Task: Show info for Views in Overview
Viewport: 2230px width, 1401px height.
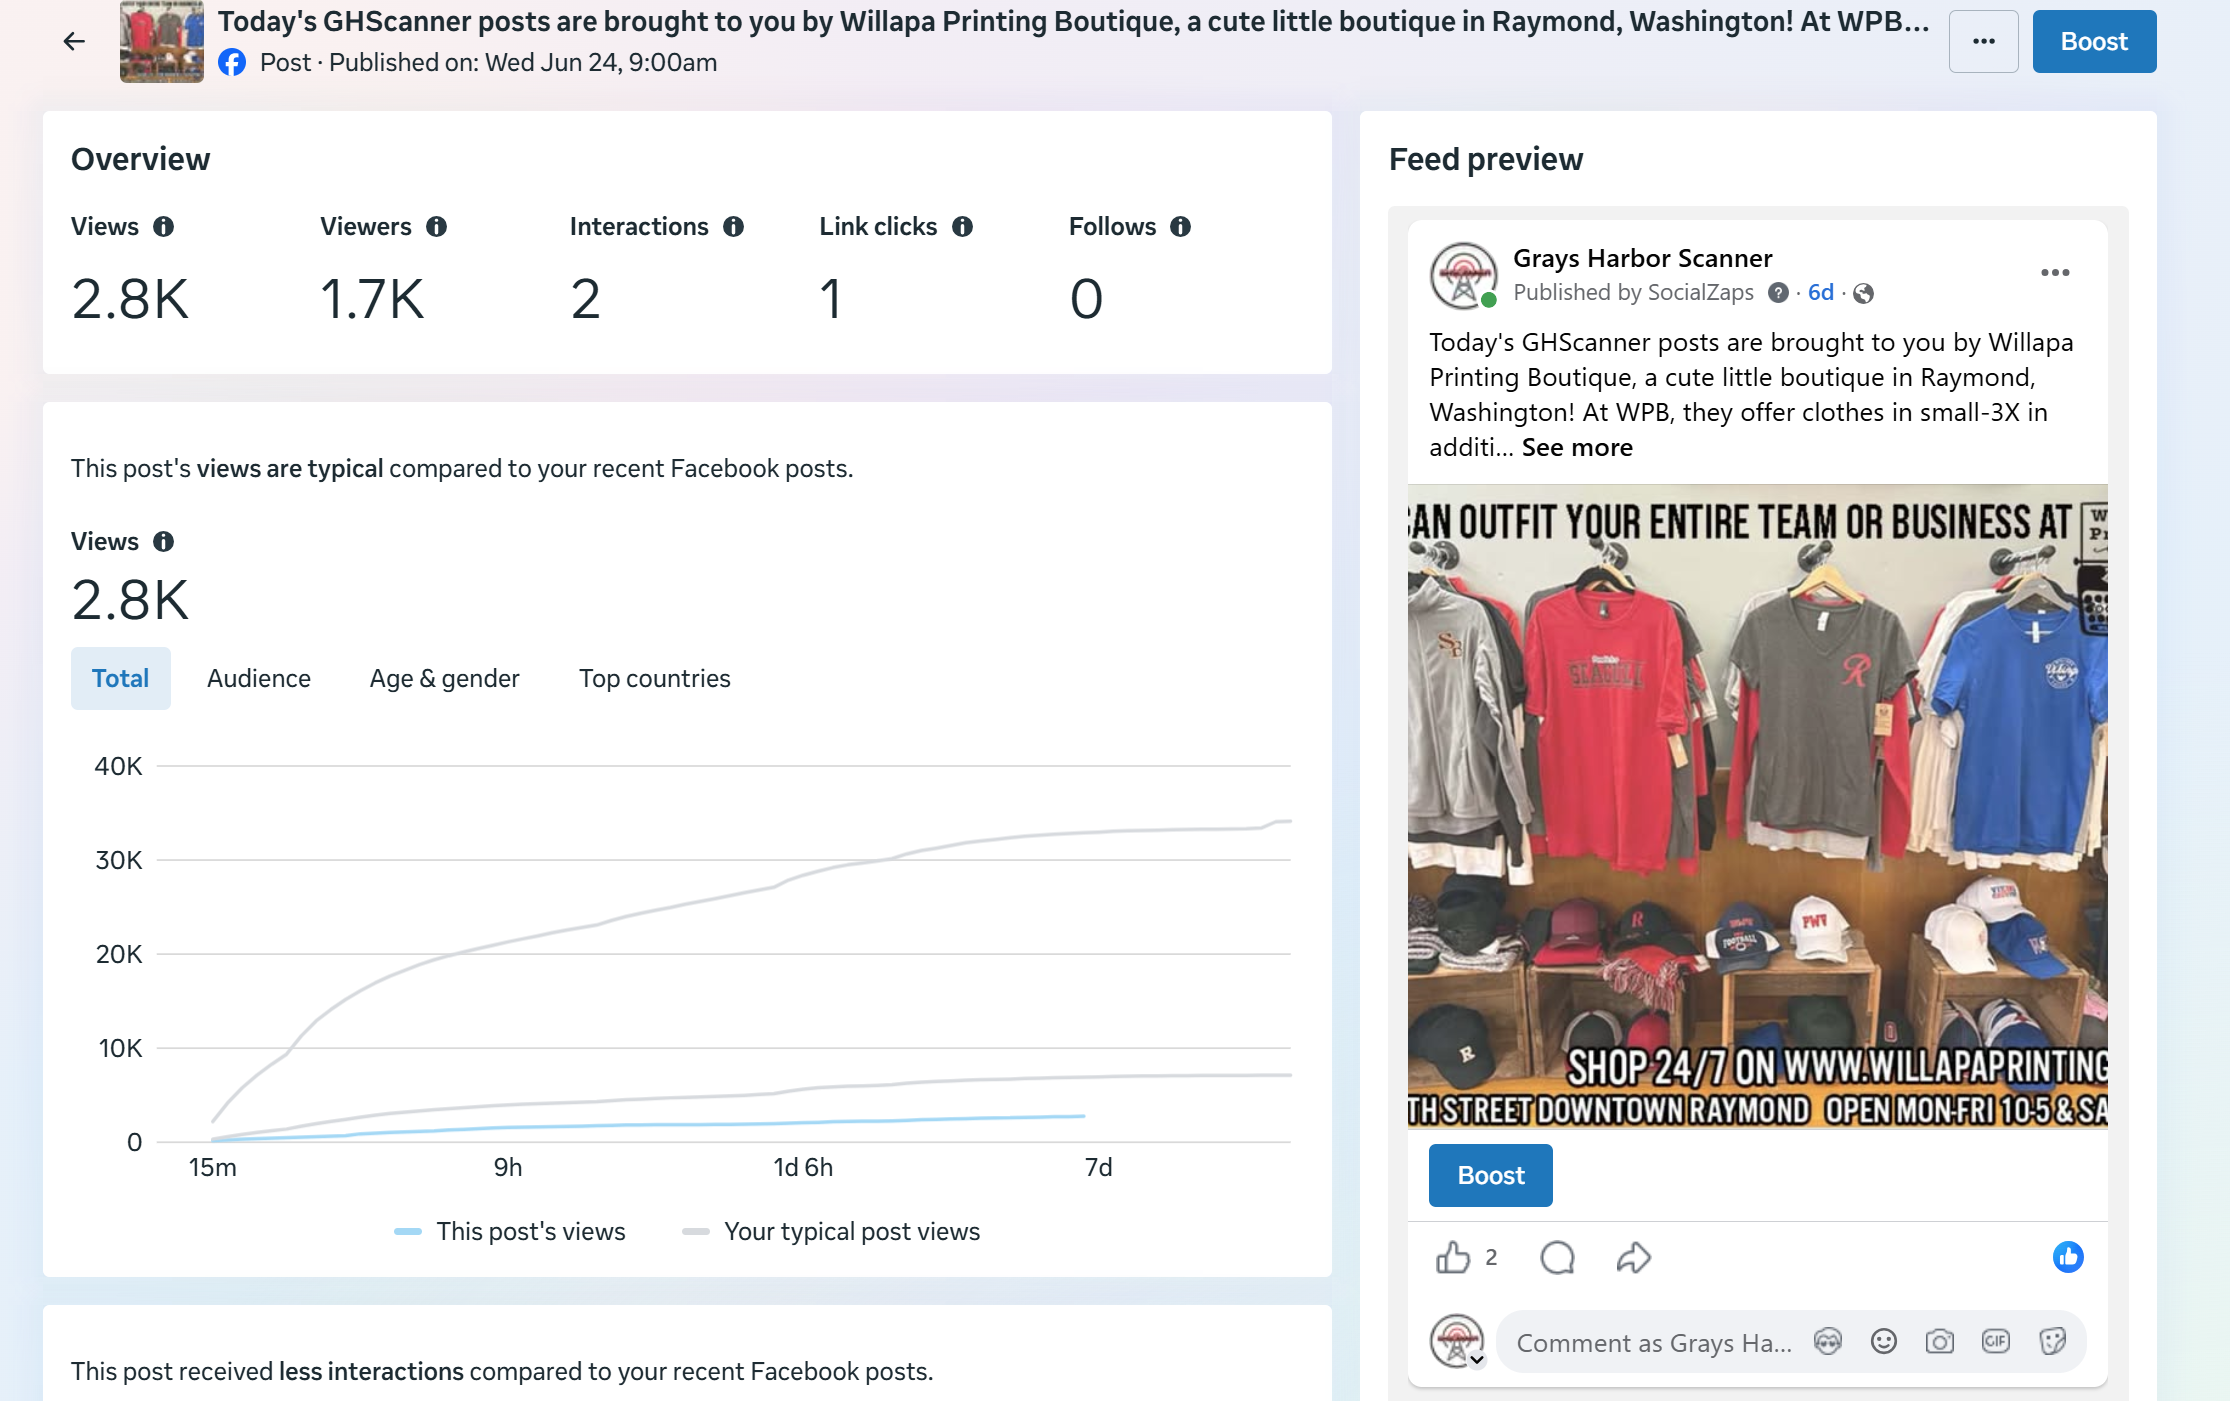Action: click(164, 227)
